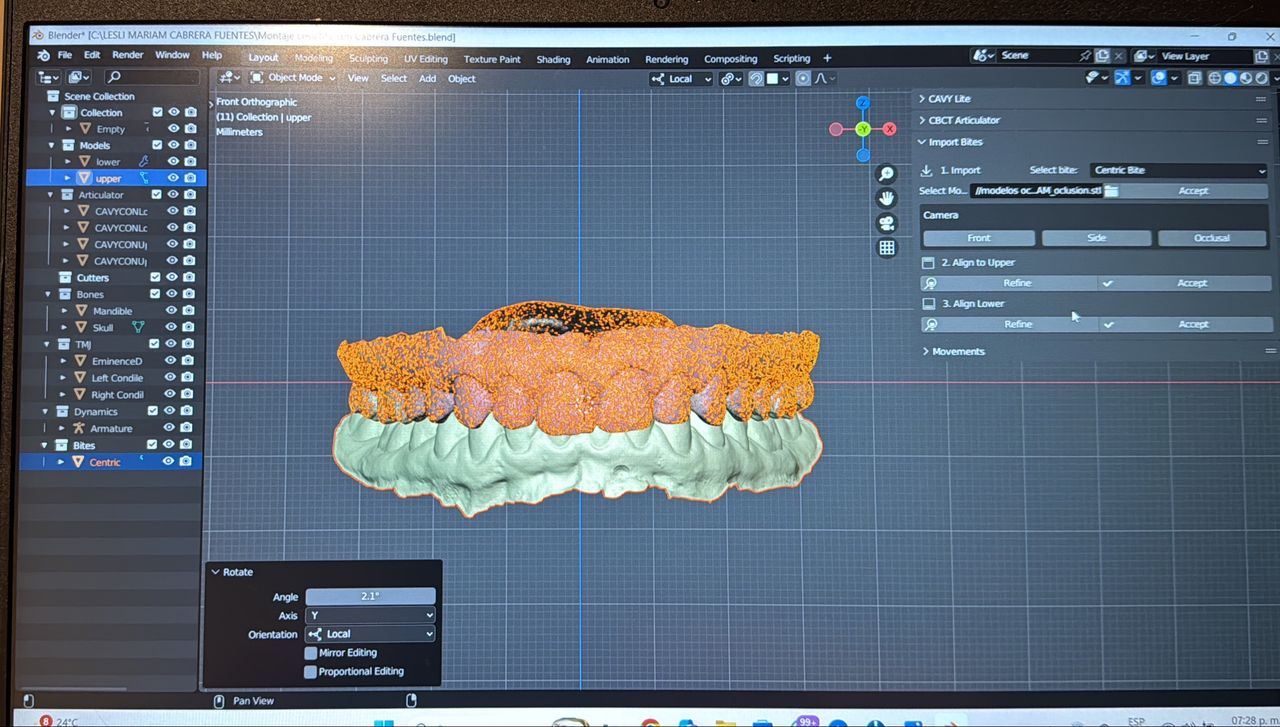Click the snap magnet icon in header

[757, 79]
